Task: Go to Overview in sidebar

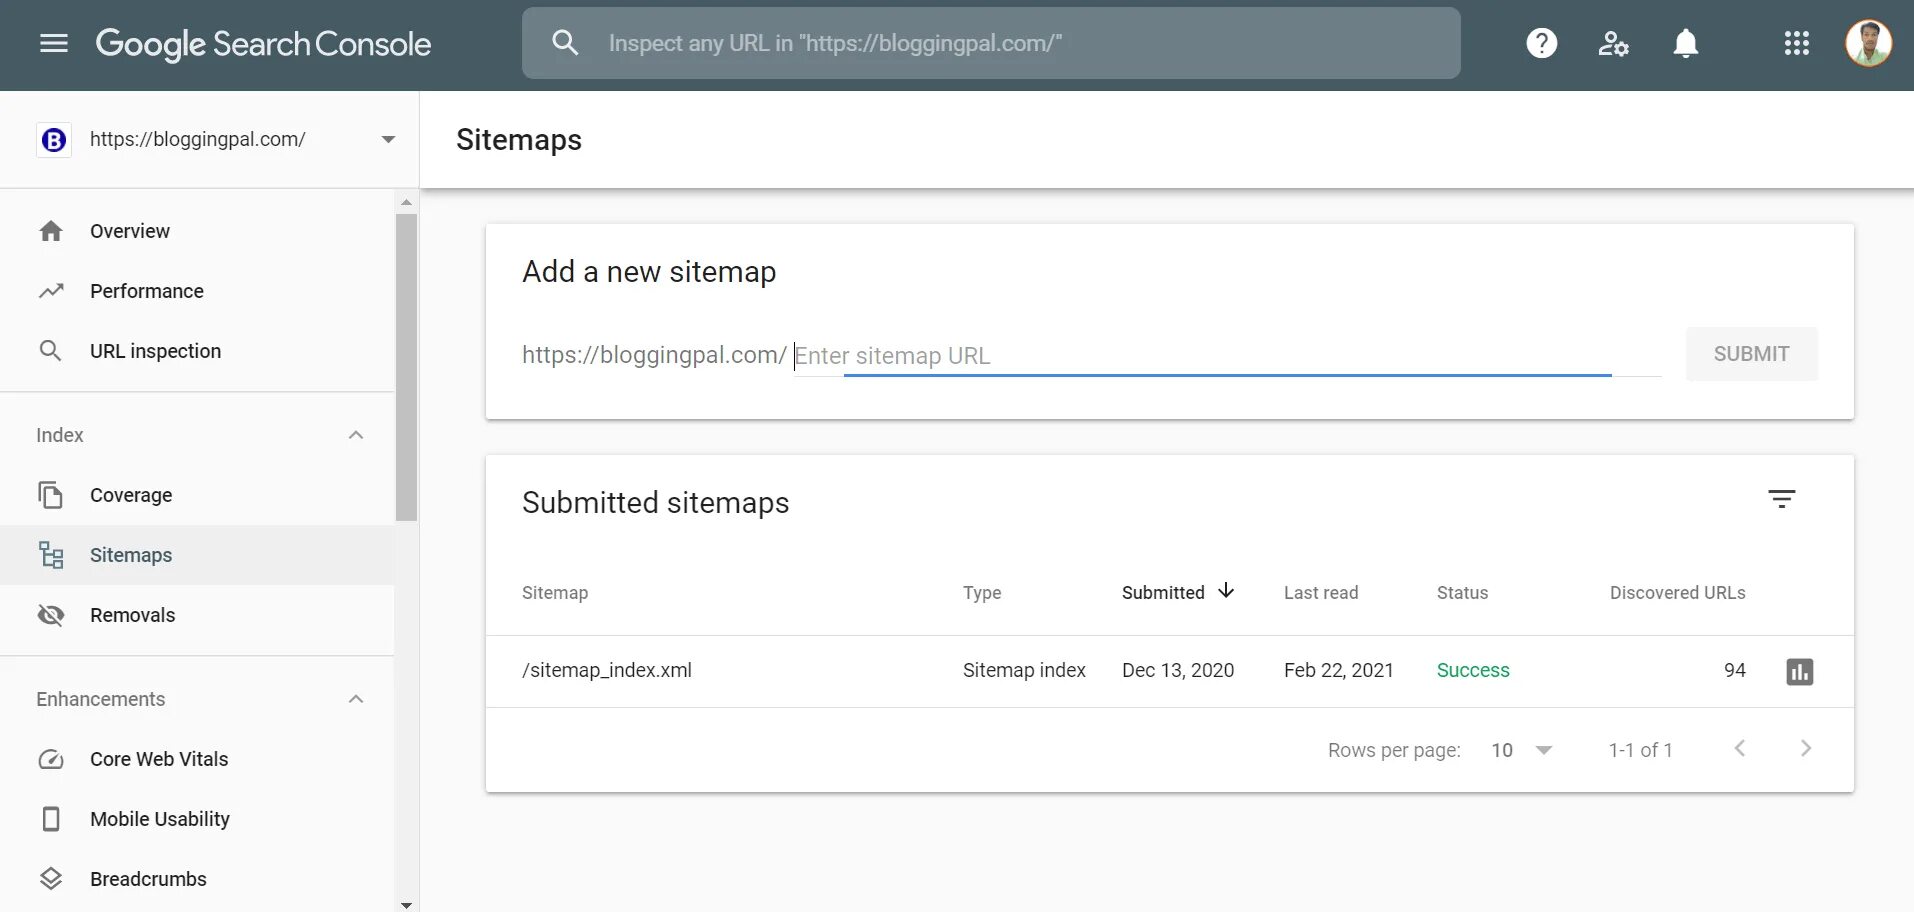Action: point(130,231)
